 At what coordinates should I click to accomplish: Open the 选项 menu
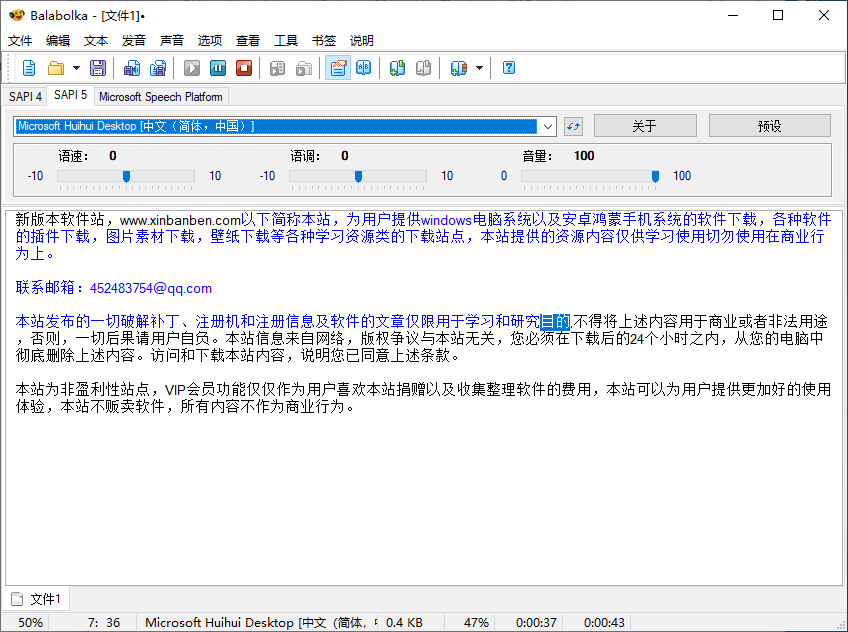point(210,41)
